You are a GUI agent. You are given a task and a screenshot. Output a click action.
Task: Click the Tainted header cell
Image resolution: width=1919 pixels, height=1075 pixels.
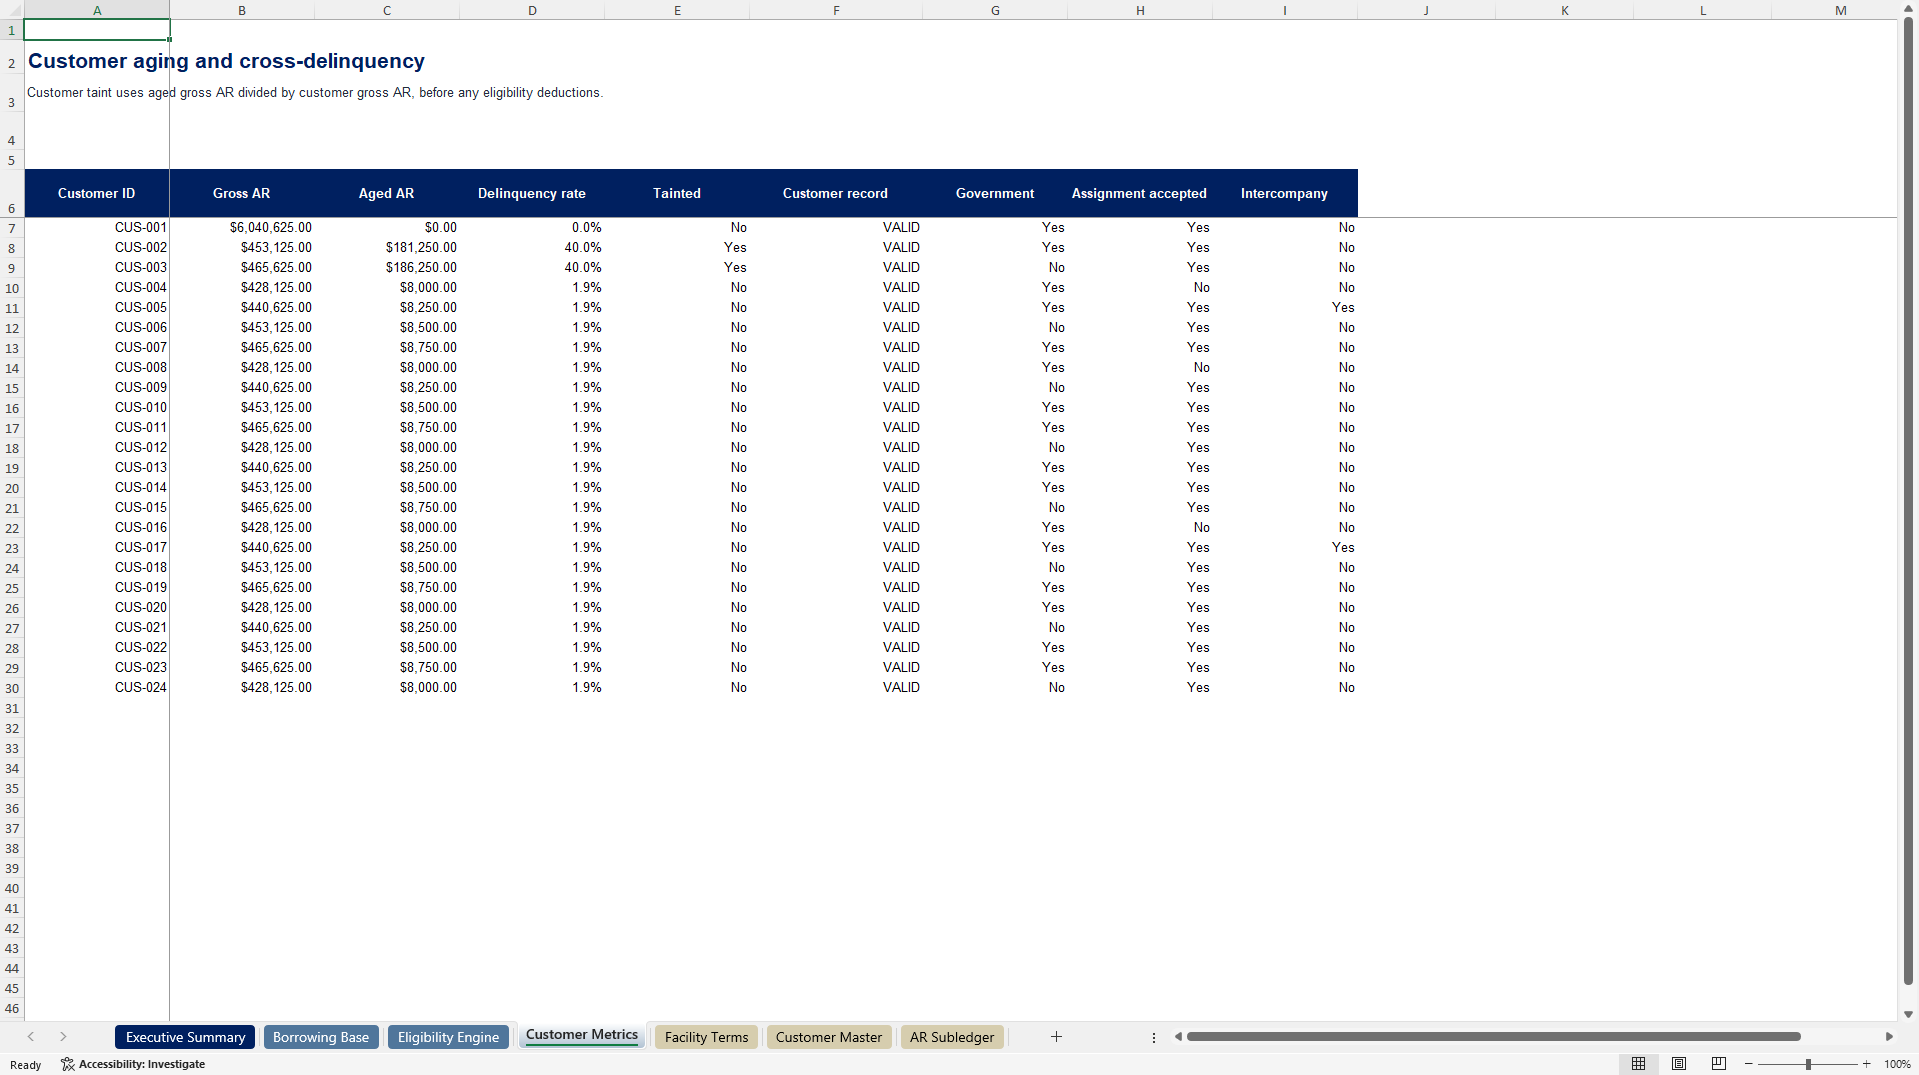[x=677, y=193]
